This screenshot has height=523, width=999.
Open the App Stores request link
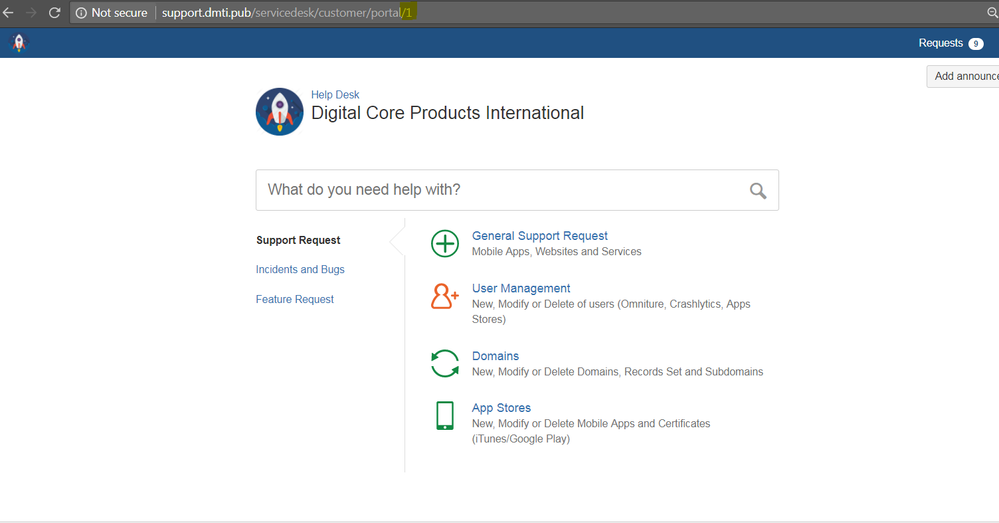(x=501, y=408)
